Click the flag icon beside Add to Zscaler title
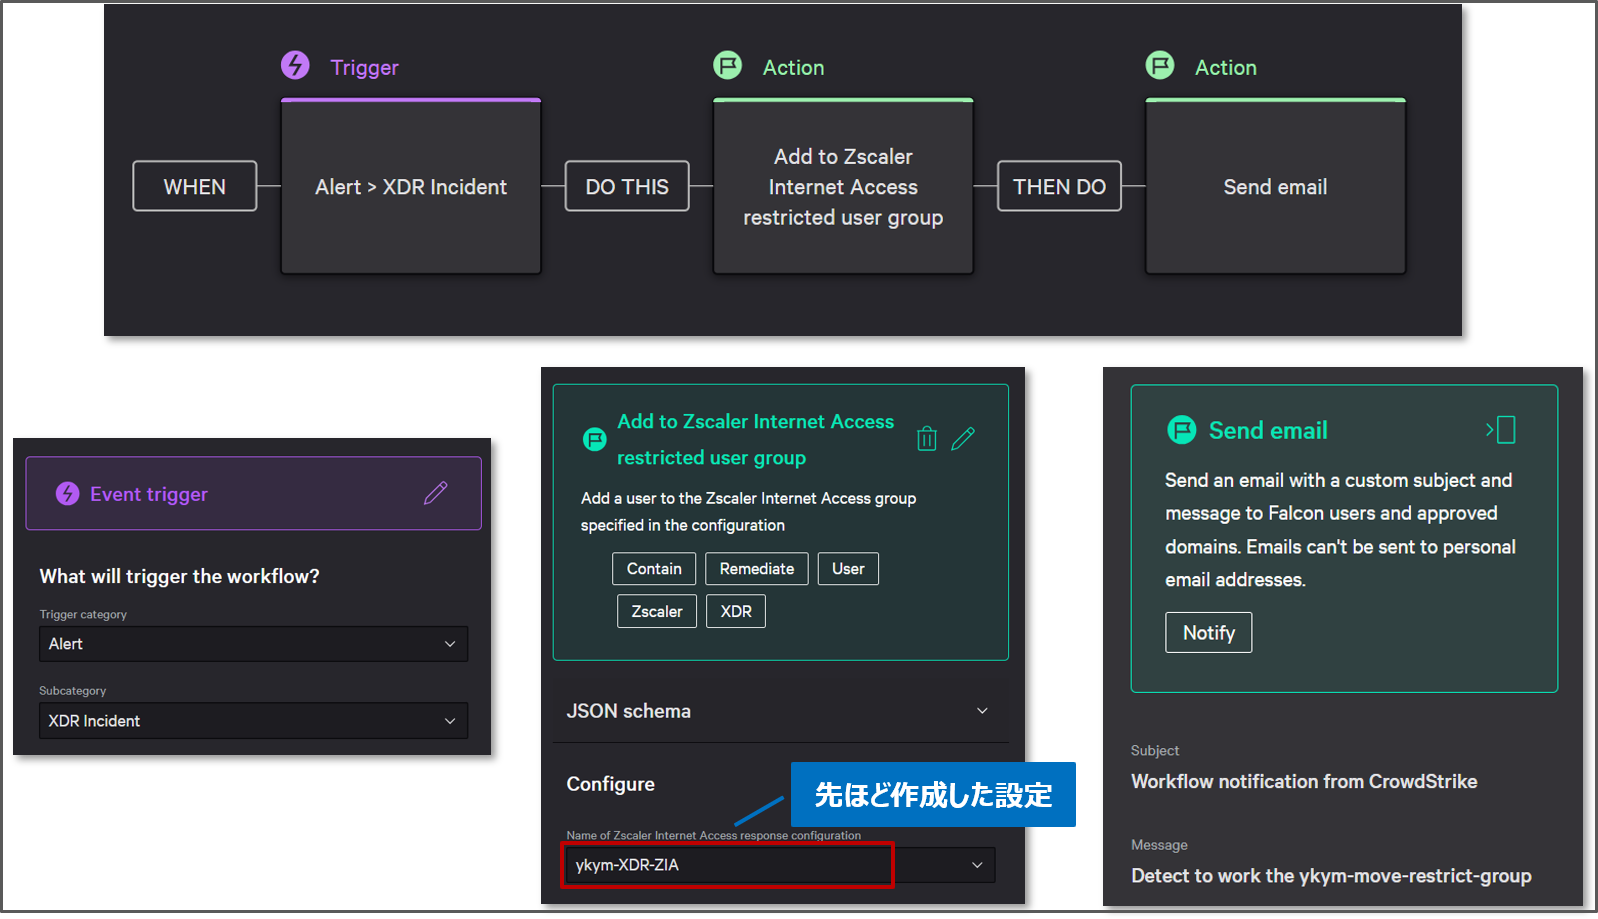 [x=595, y=439]
